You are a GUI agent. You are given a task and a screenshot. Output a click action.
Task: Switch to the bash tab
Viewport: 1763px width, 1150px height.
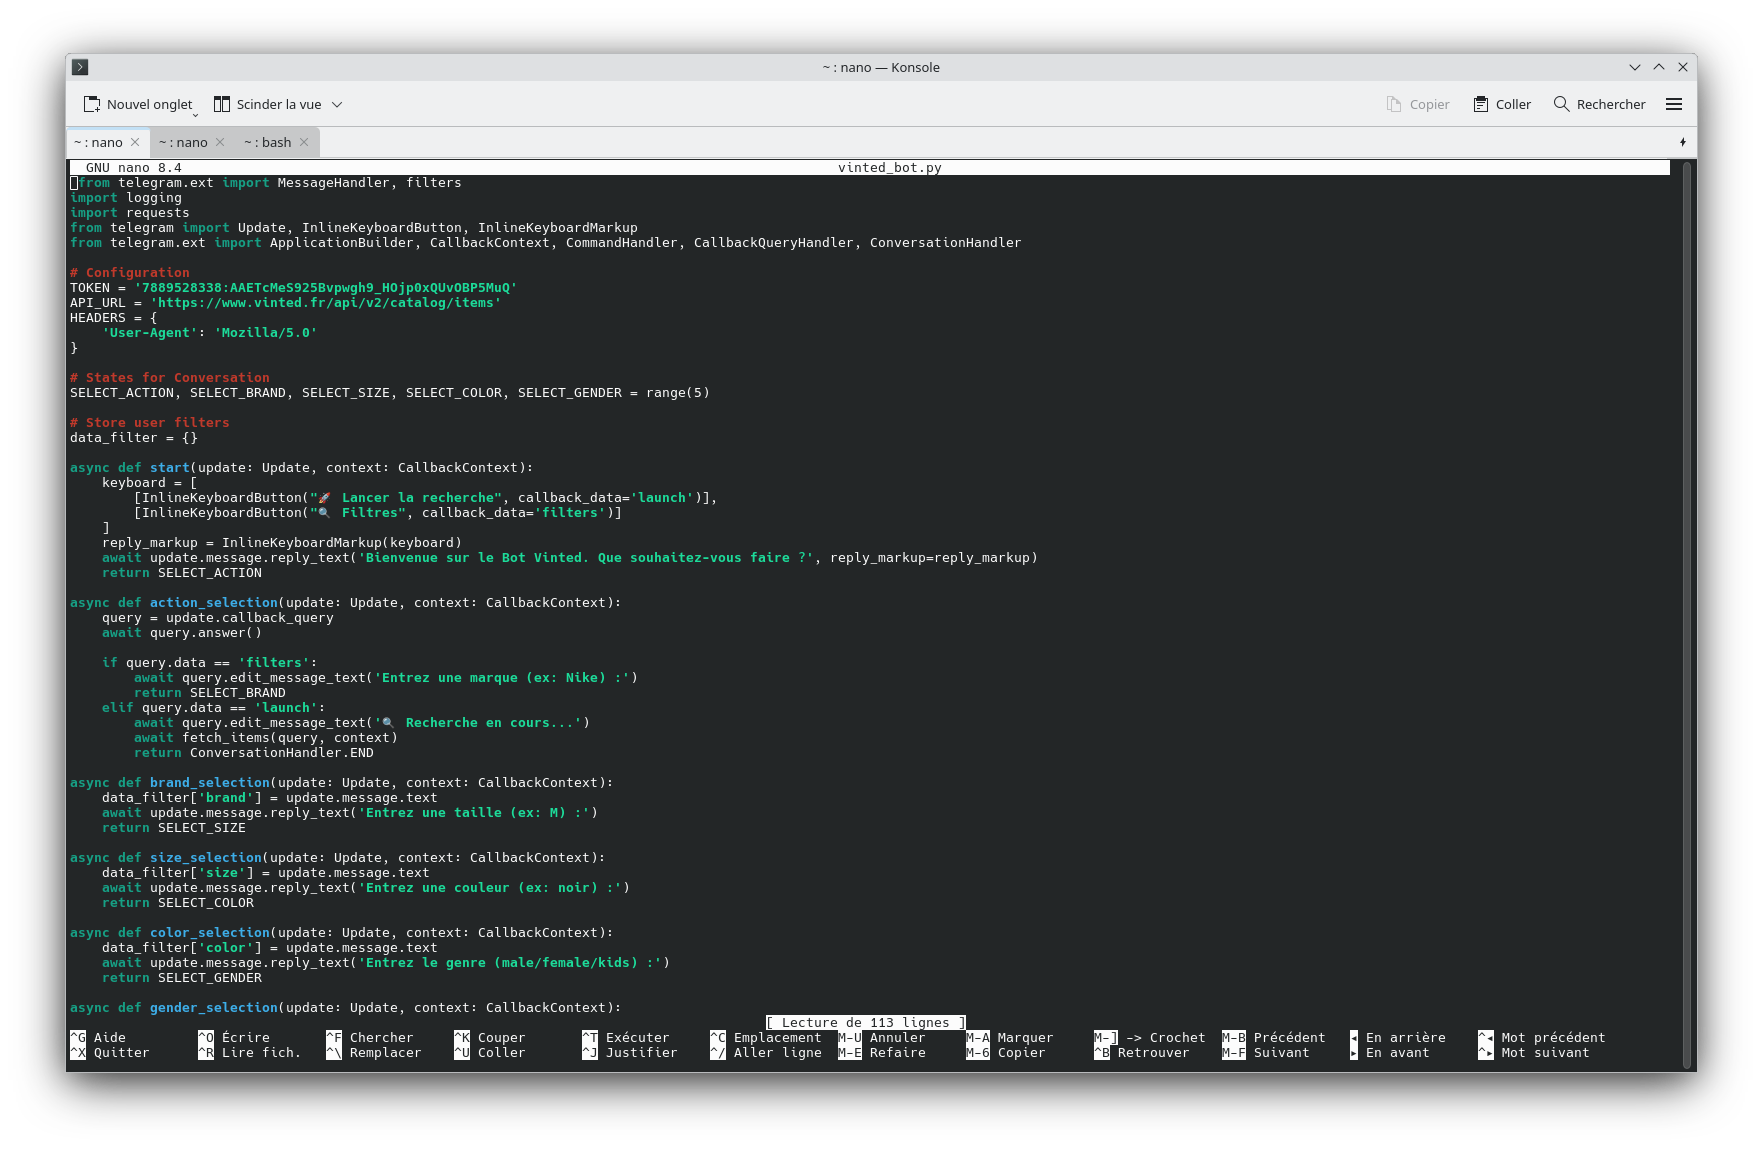pos(268,142)
